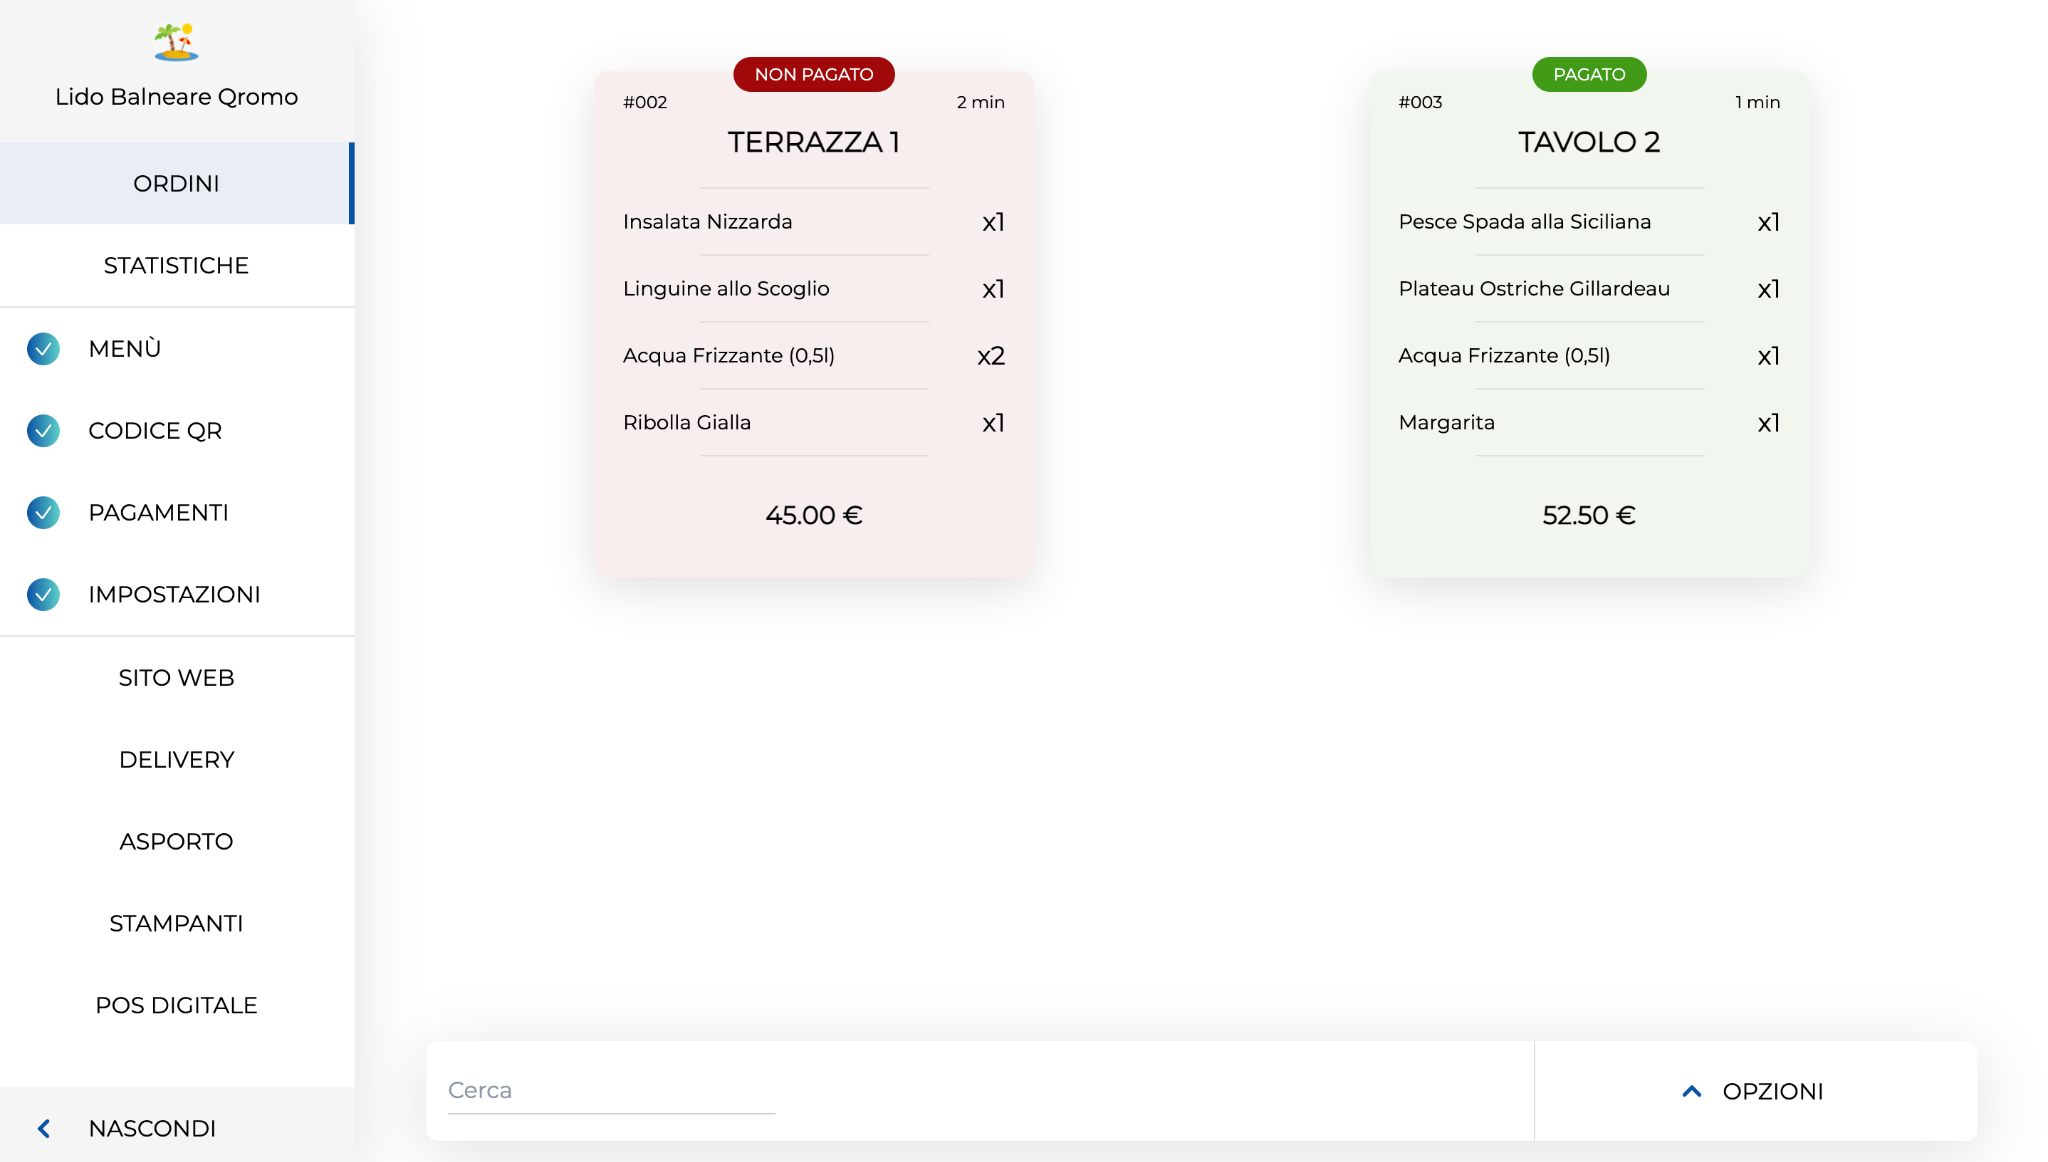
Task: Click Lido Balneare Qromo venue name
Action: coord(176,96)
